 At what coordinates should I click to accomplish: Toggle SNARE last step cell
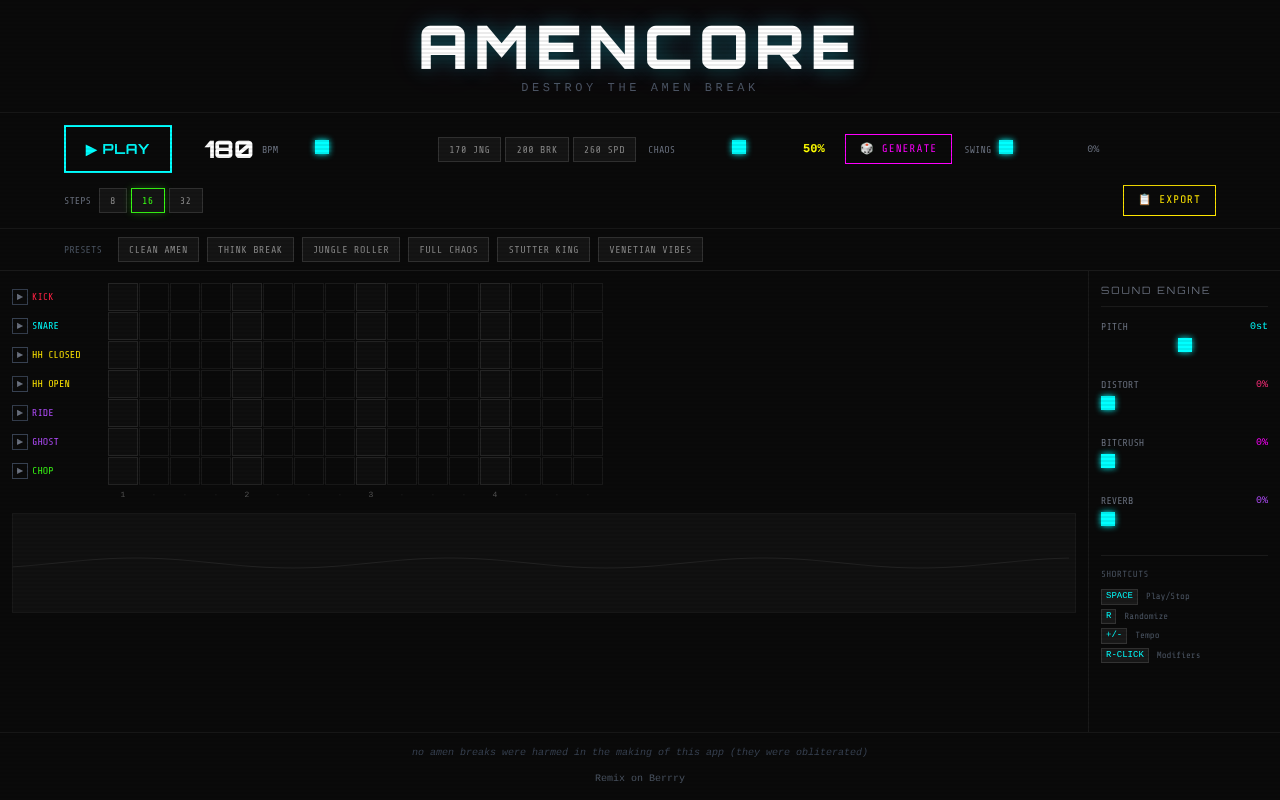click(588, 326)
